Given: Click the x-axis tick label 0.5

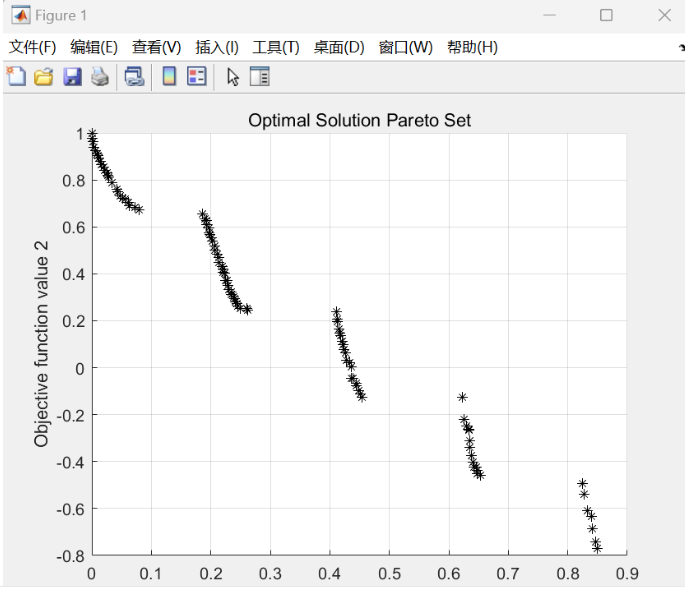Looking at the screenshot, I should (389, 574).
